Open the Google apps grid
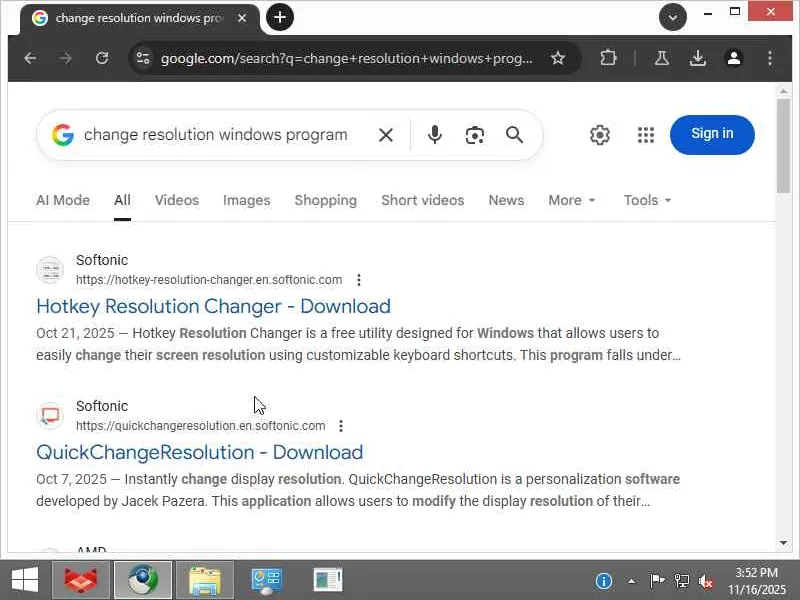This screenshot has width=800, height=600. (645, 135)
